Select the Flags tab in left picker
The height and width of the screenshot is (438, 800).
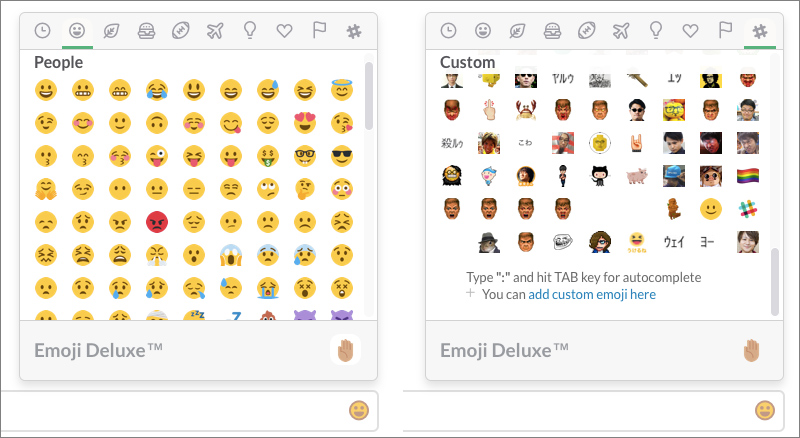point(319,31)
